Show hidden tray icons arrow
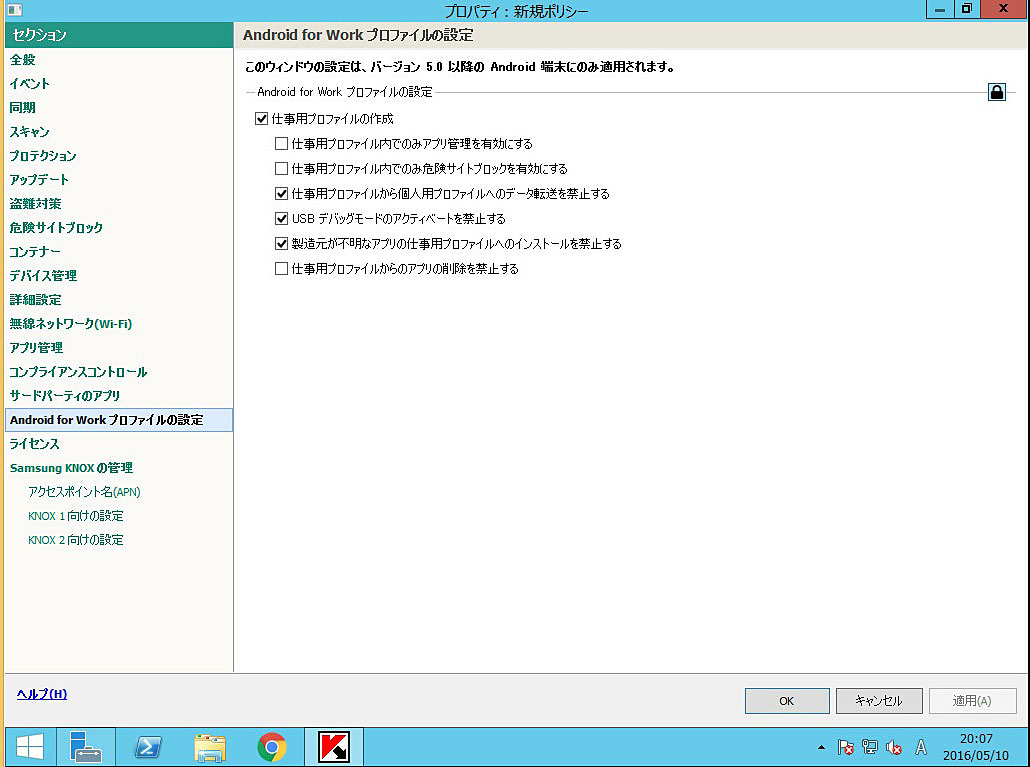Screen dimensions: 1030x767 (x=821, y=747)
